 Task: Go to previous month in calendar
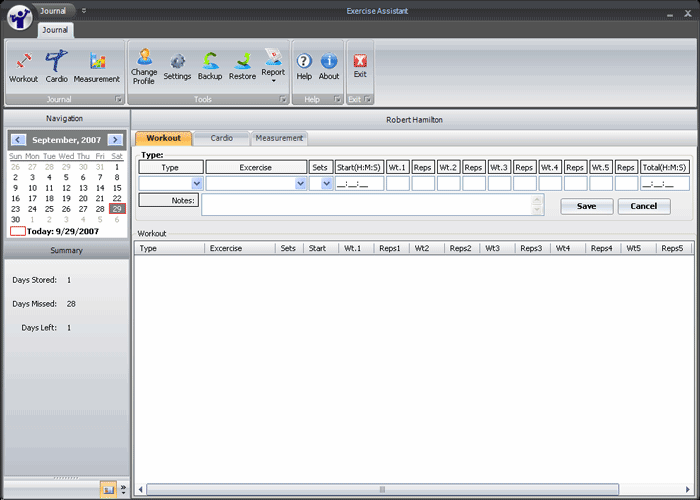(x=18, y=140)
